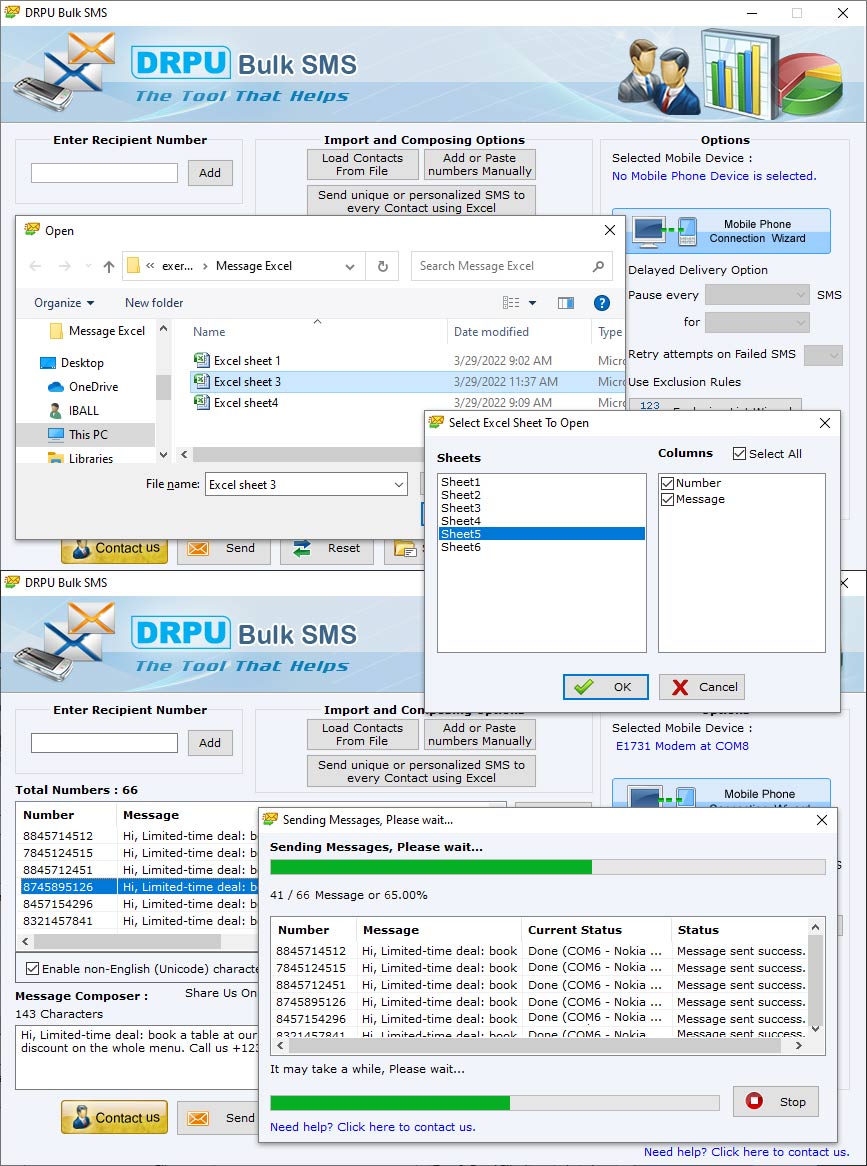Toggle the preview pane in the Open dialog

pyautogui.click(x=566, y=303)
